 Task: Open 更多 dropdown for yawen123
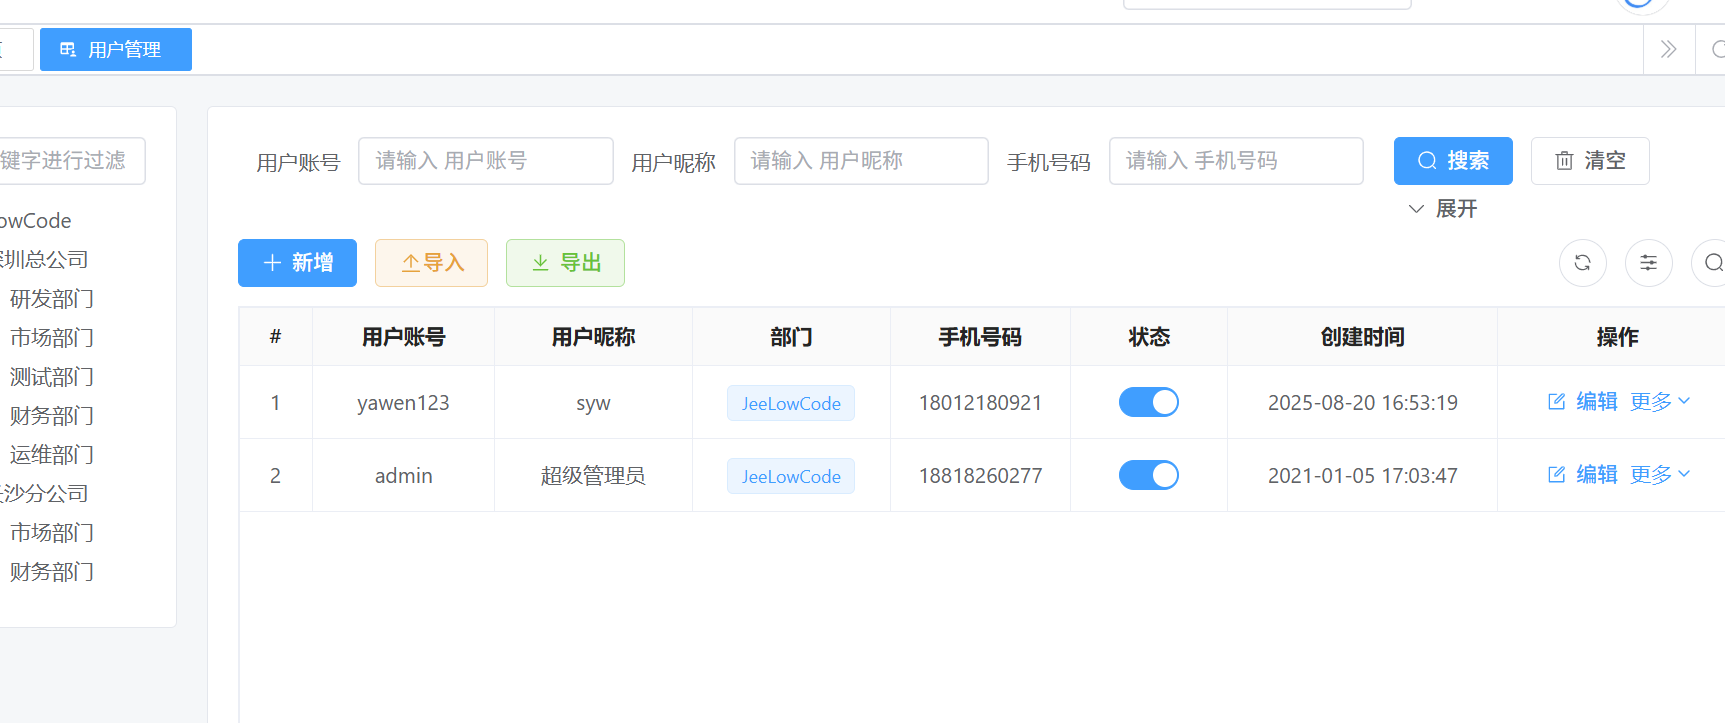click(1660, 402)
